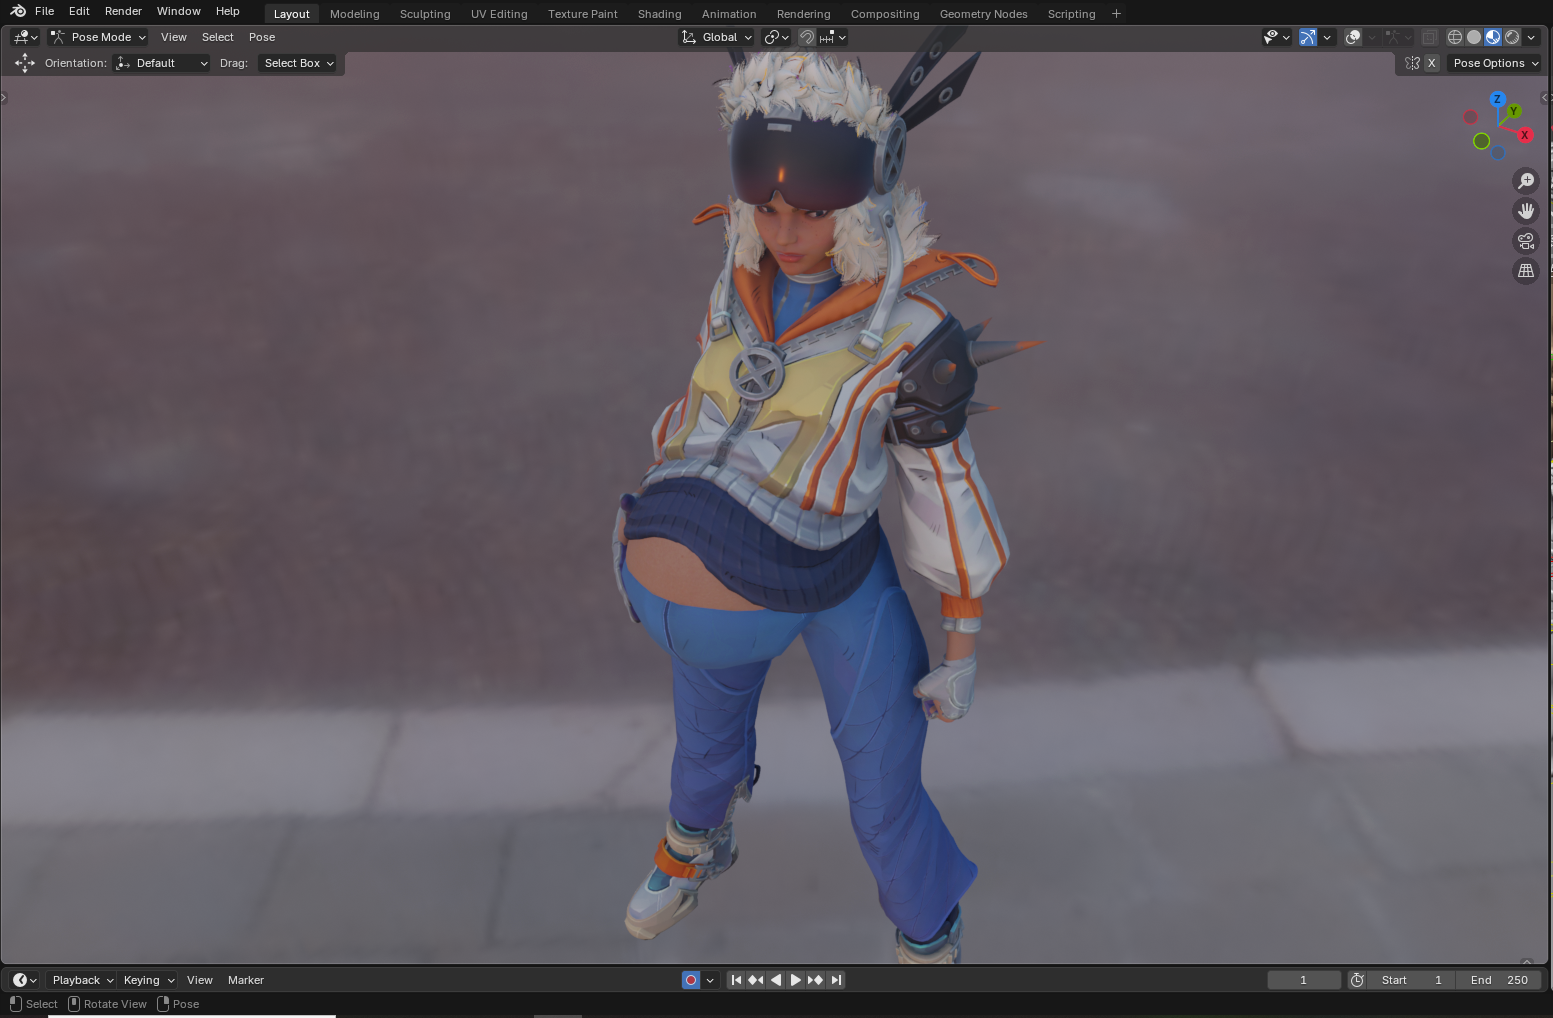The image size is (1553, 1018).
Task: Open the Playback dropdown in timeline
Action: pos(83,980)
